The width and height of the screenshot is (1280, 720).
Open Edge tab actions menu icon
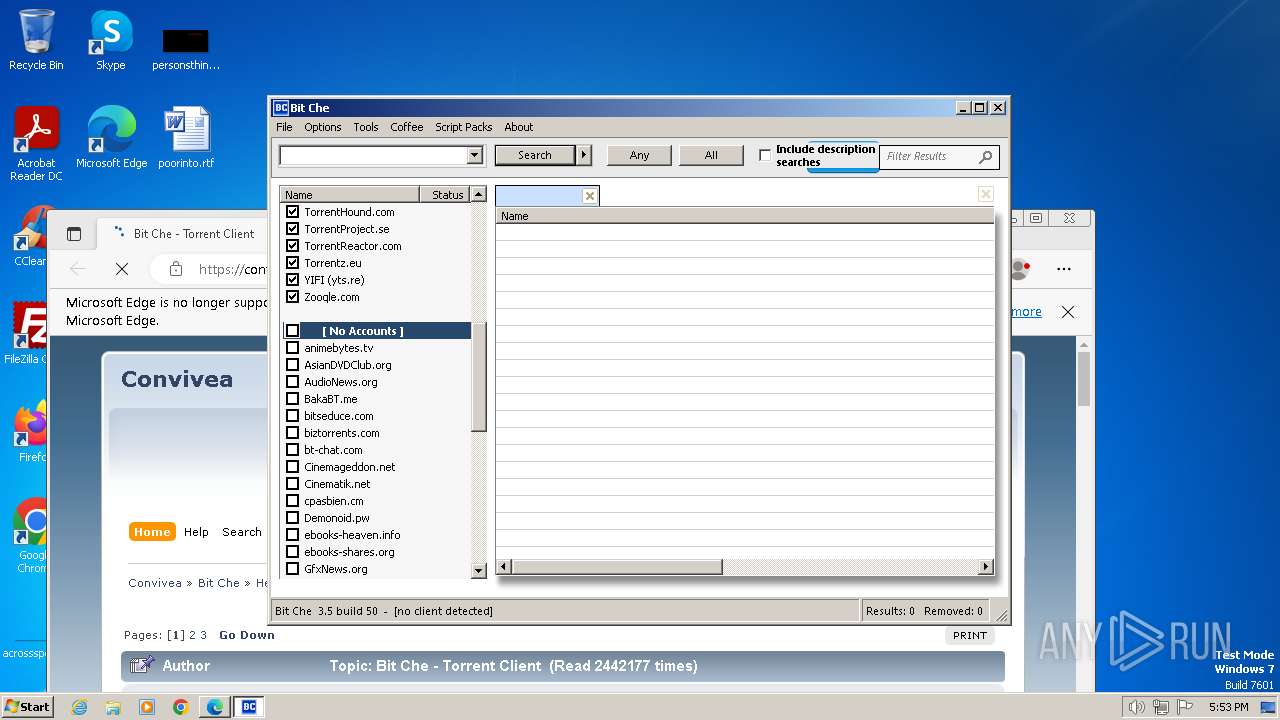point(74,234)
